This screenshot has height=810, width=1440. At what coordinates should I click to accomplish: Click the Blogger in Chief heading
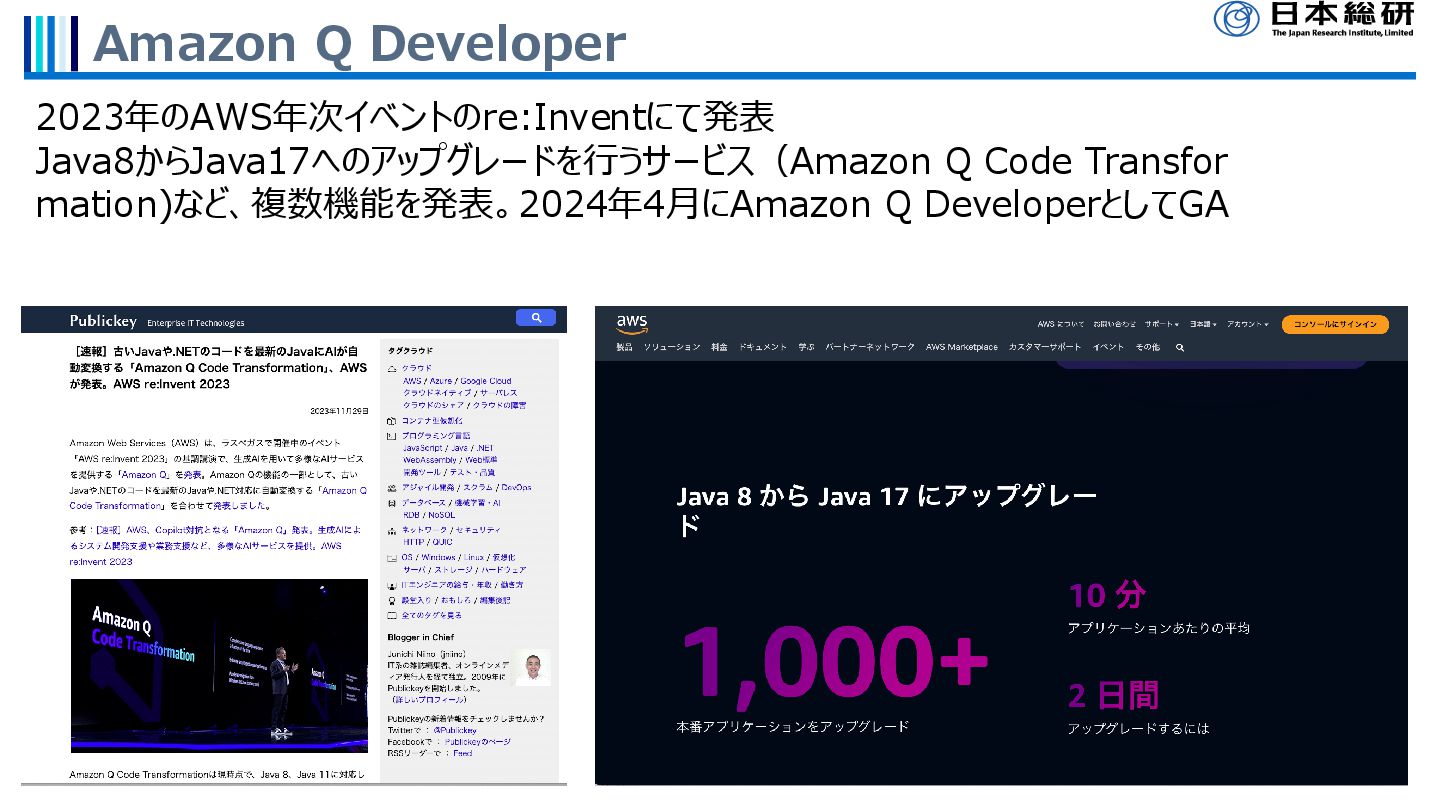[x=420, y=637]
